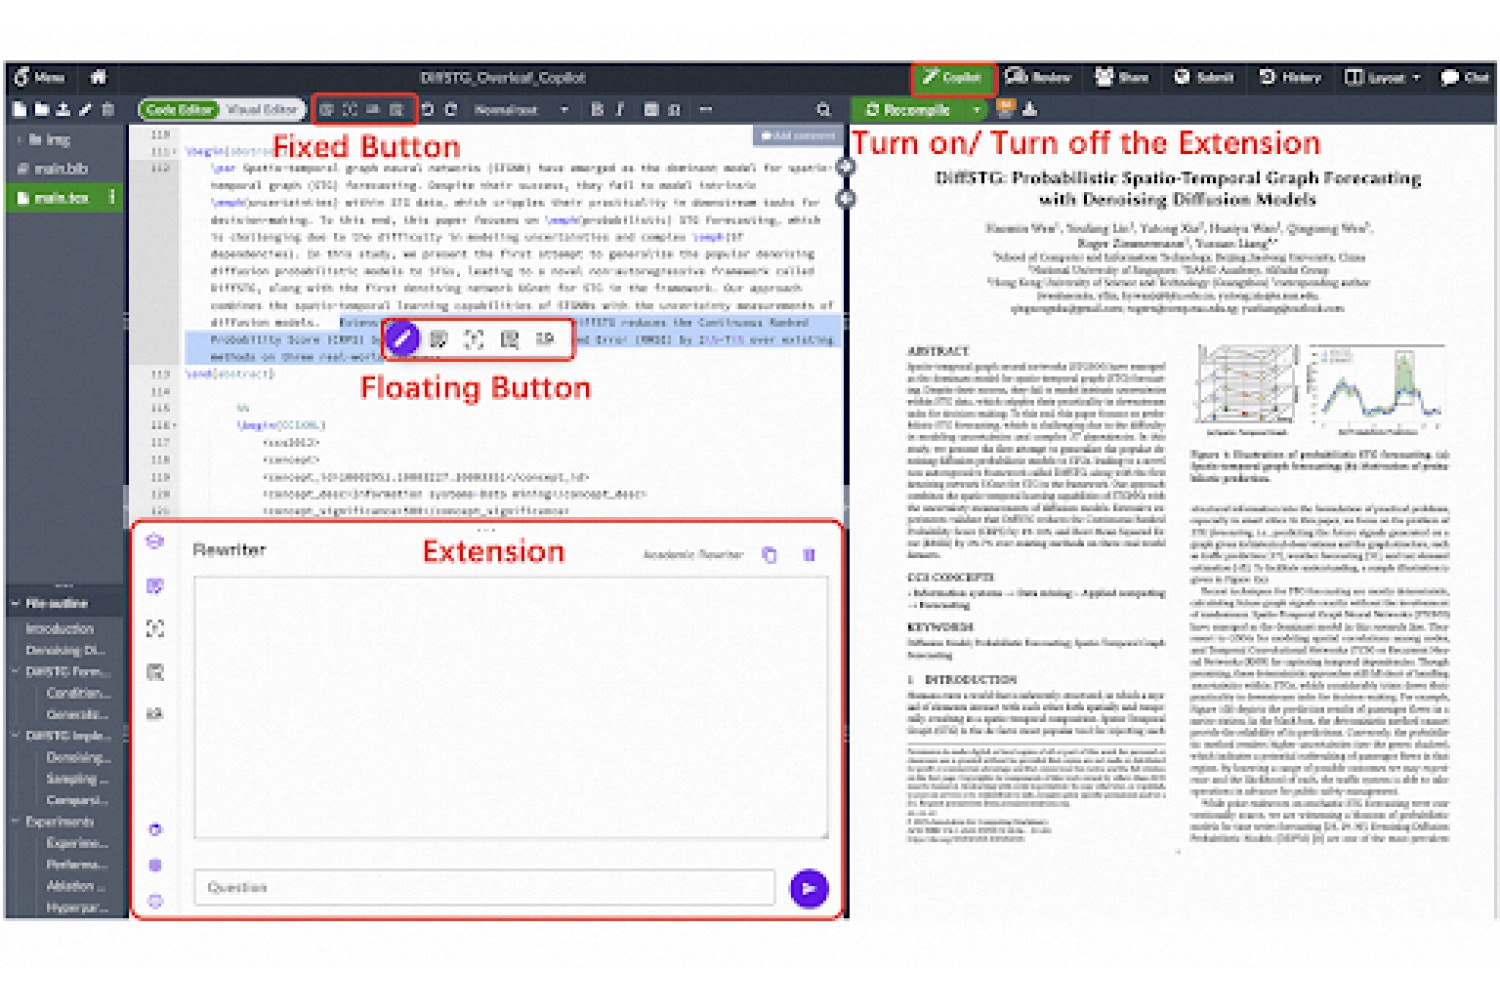
Task: Click the search magnifier in editor toolbar
Action: click(x=823, y=109)
